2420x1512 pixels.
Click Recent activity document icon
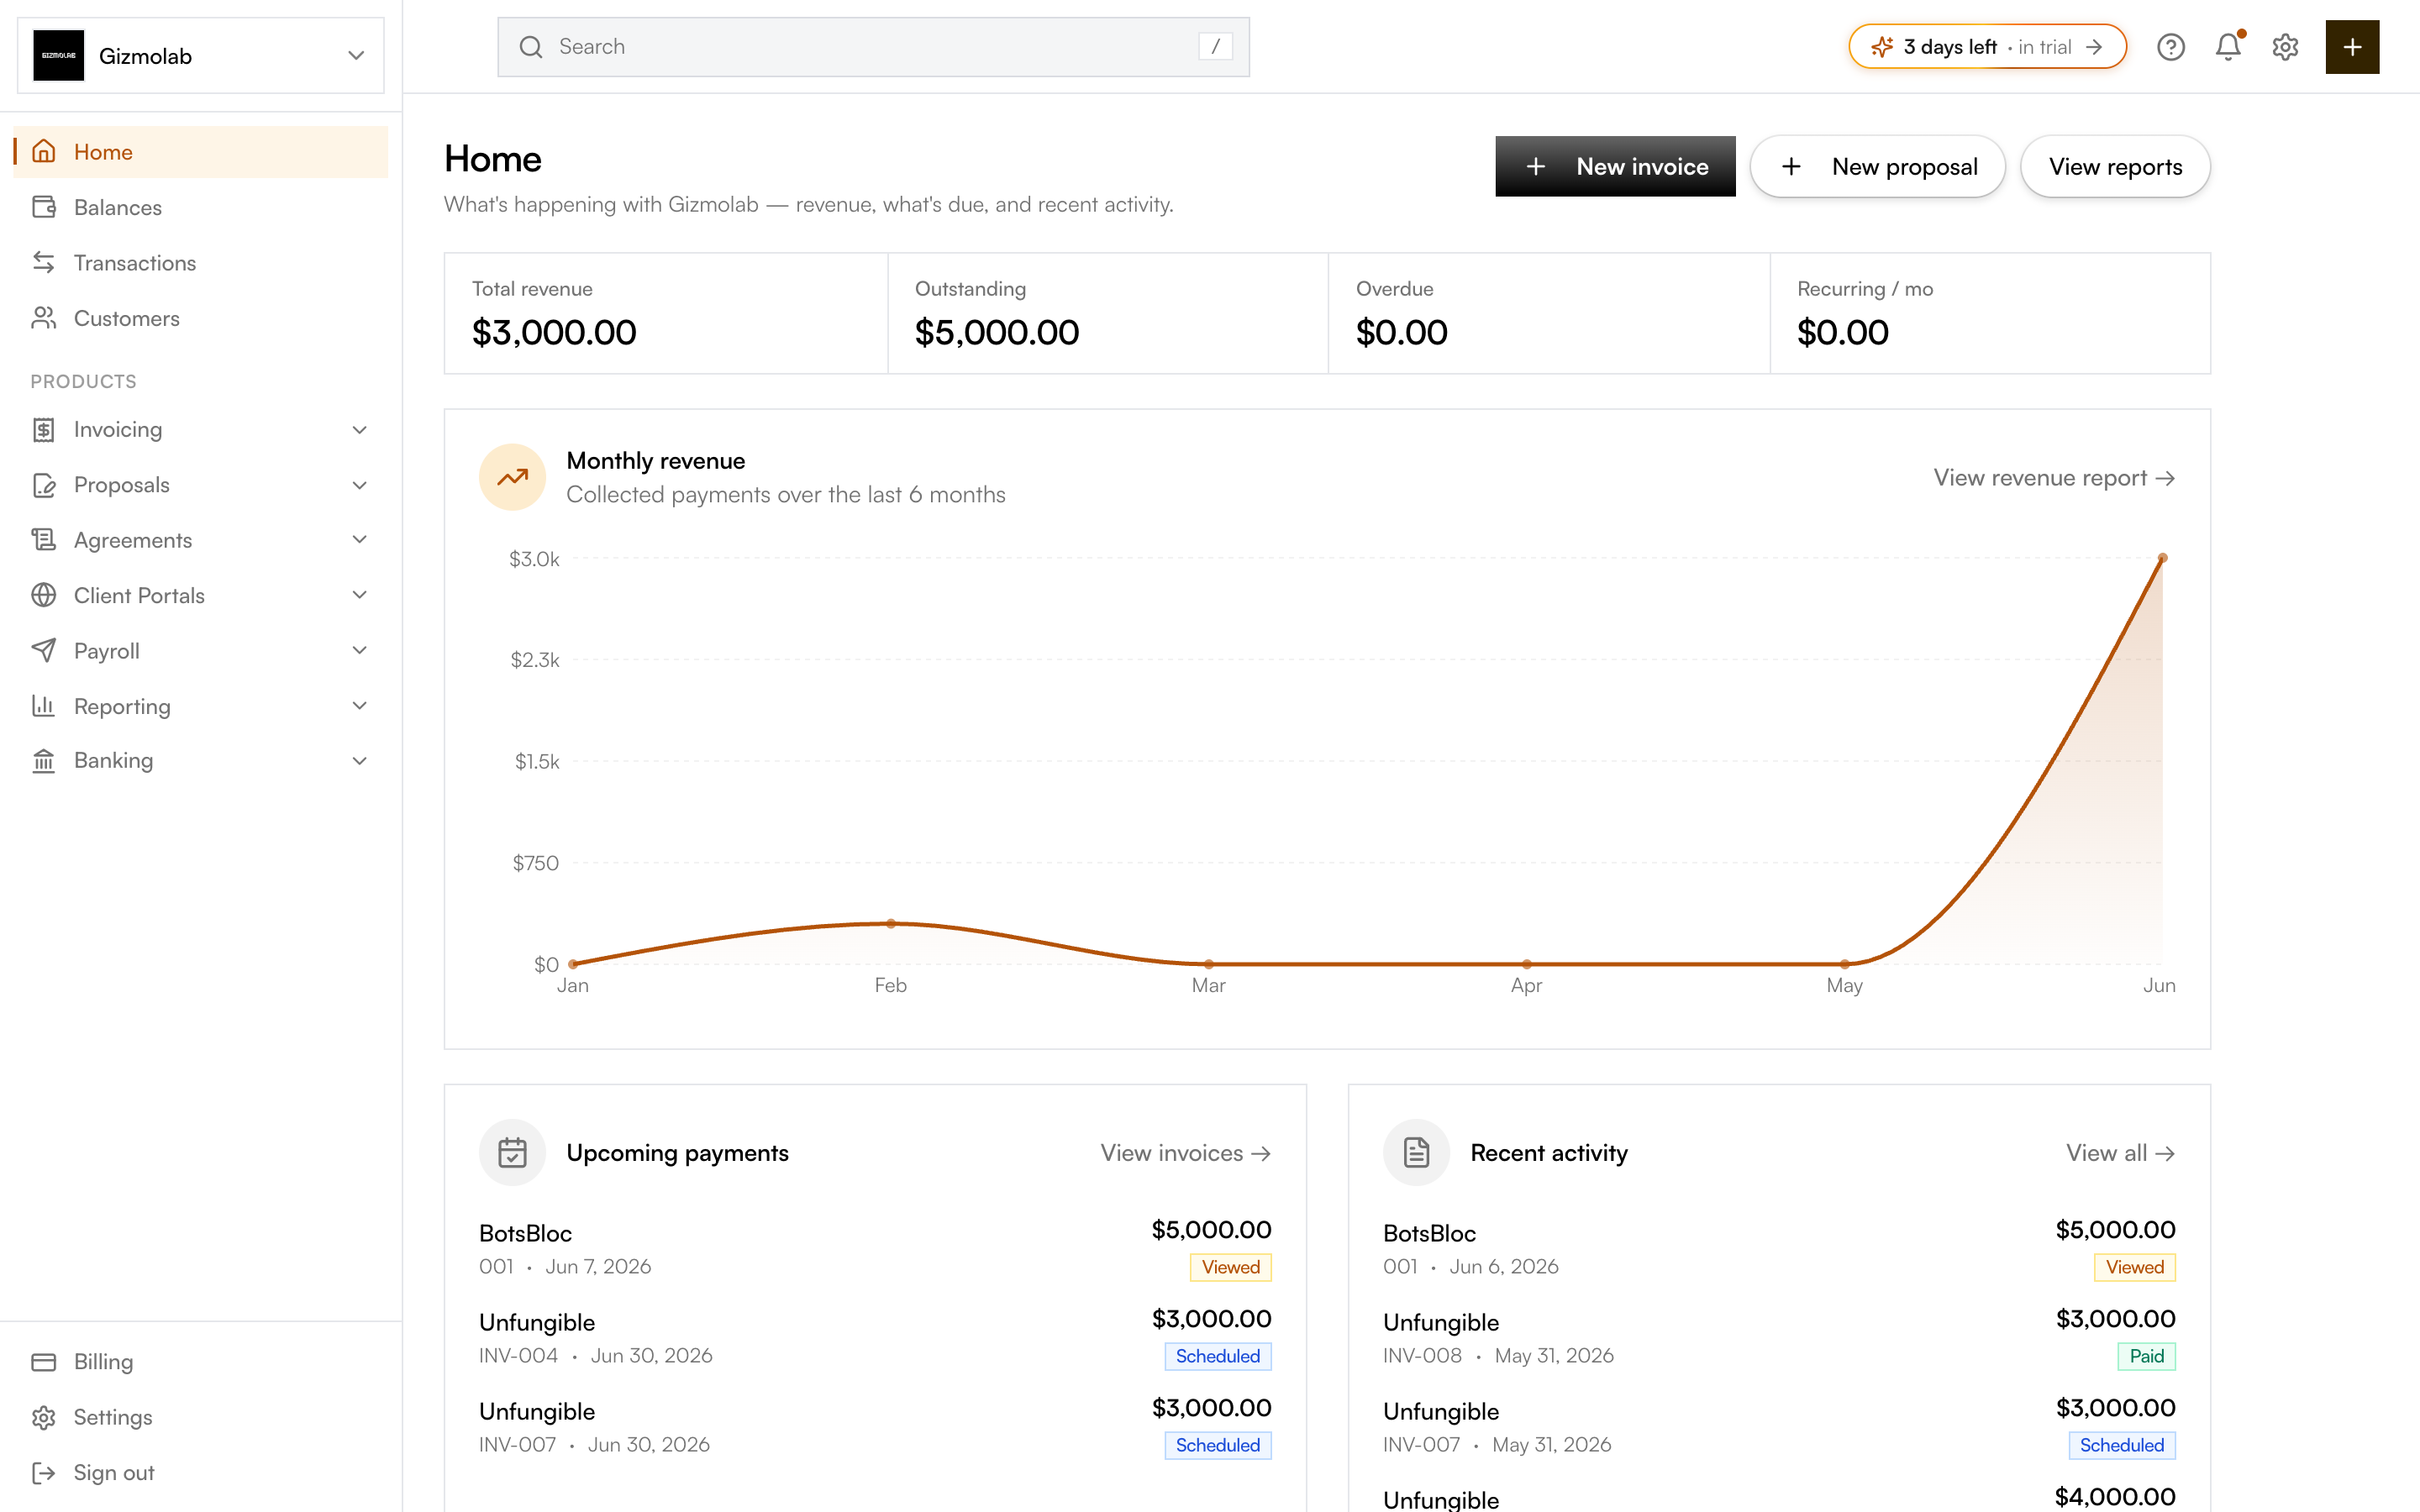[x=1416, y=1153]
